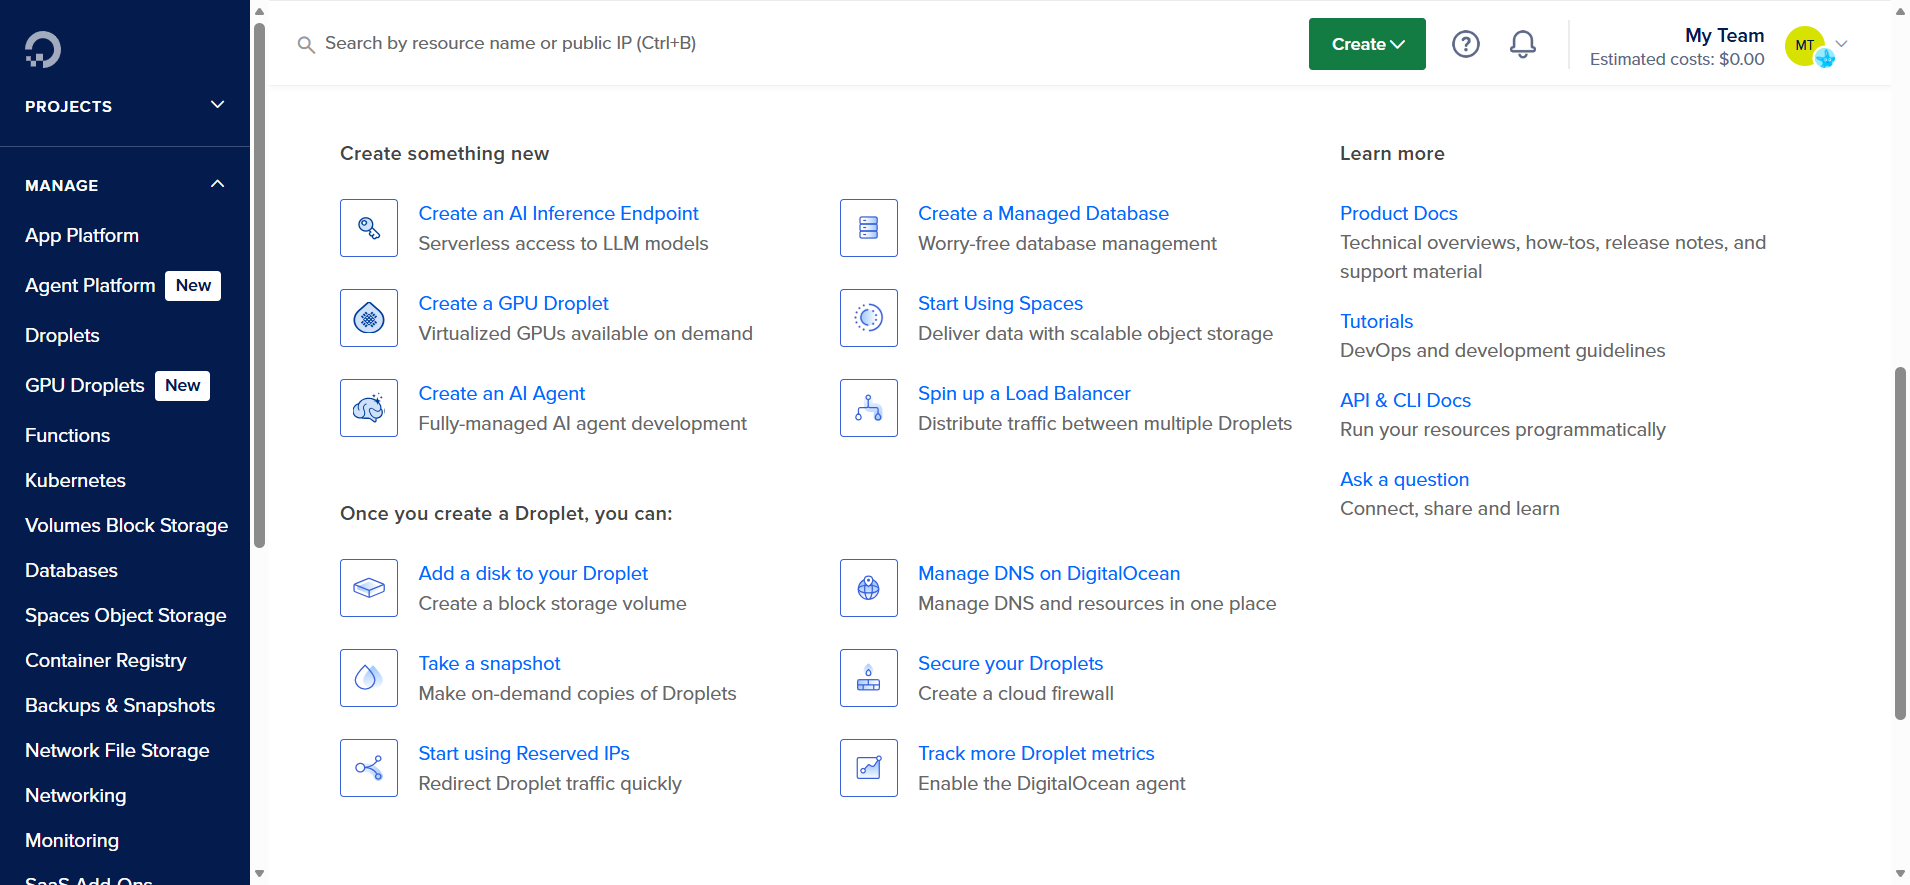This screenshot has width=1910, height=885.
Task: Open Agent Platform in sidebar
Action: [x=90, y=285]
